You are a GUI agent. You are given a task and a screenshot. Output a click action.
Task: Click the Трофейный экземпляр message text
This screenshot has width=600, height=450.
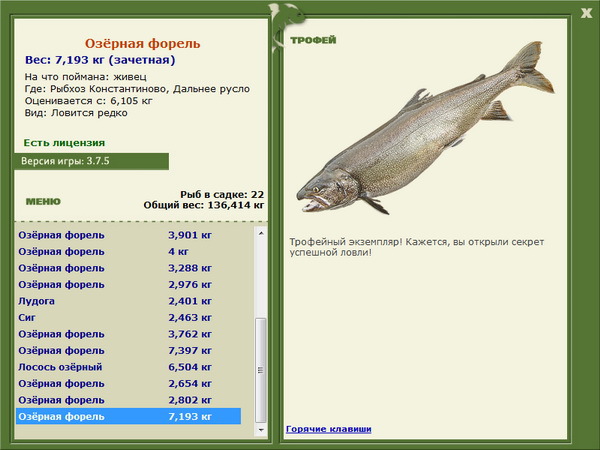[417, 247]
